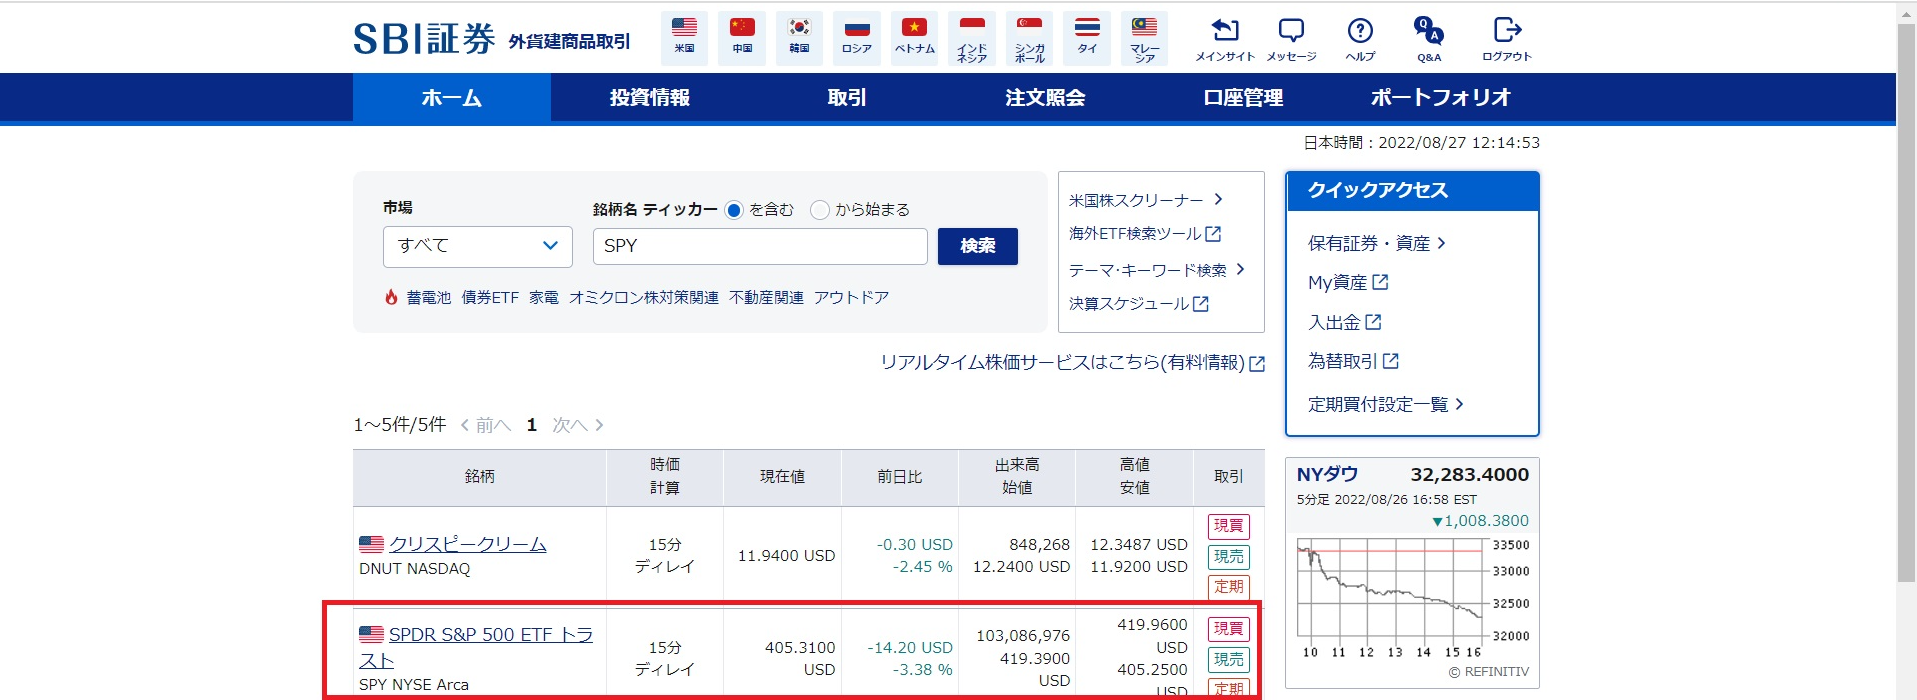Open the 取引 tab
Screen dimensions: 1917x700
click(847, 97)
